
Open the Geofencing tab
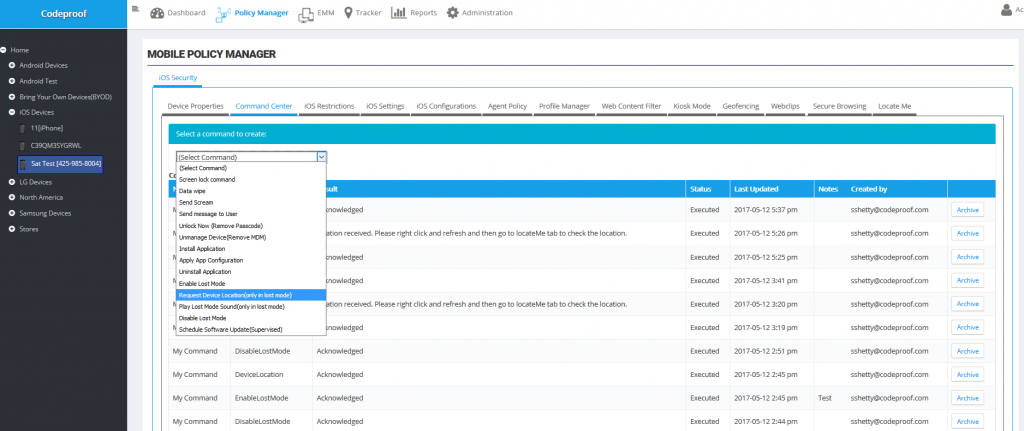(x=741, y=106)
